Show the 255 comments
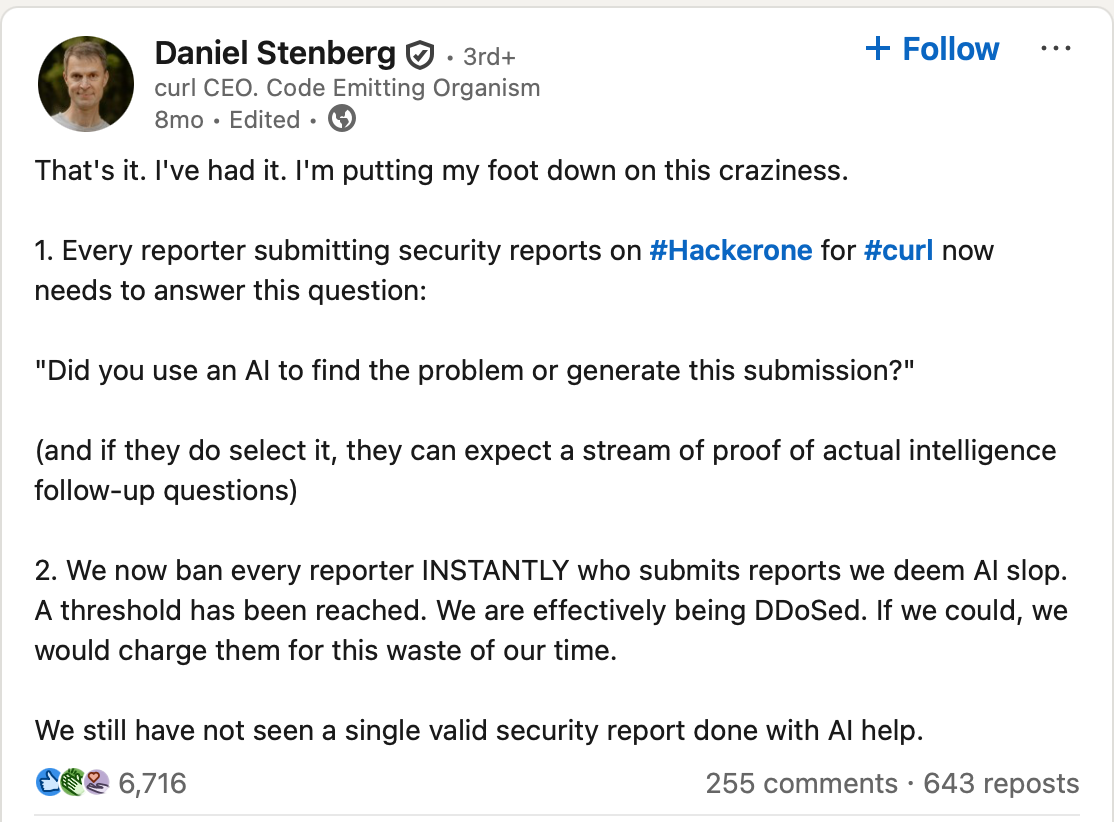1114x822 pixels. click(x=801, y=783)
